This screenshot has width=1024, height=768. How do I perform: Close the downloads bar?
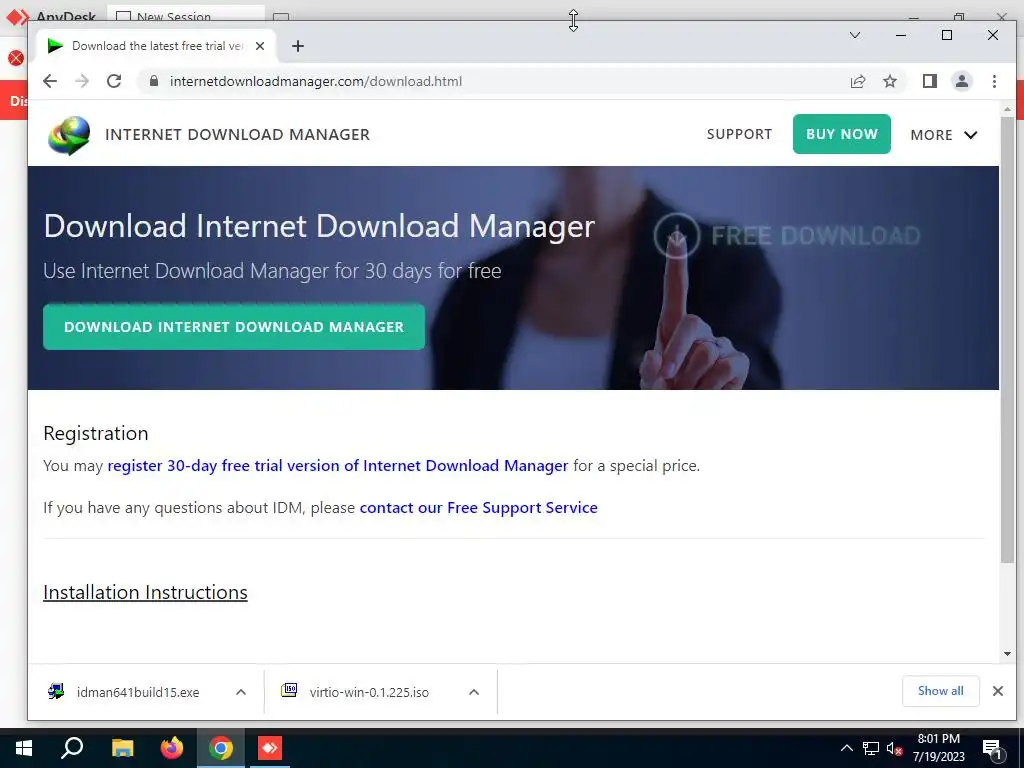[998, 691]
